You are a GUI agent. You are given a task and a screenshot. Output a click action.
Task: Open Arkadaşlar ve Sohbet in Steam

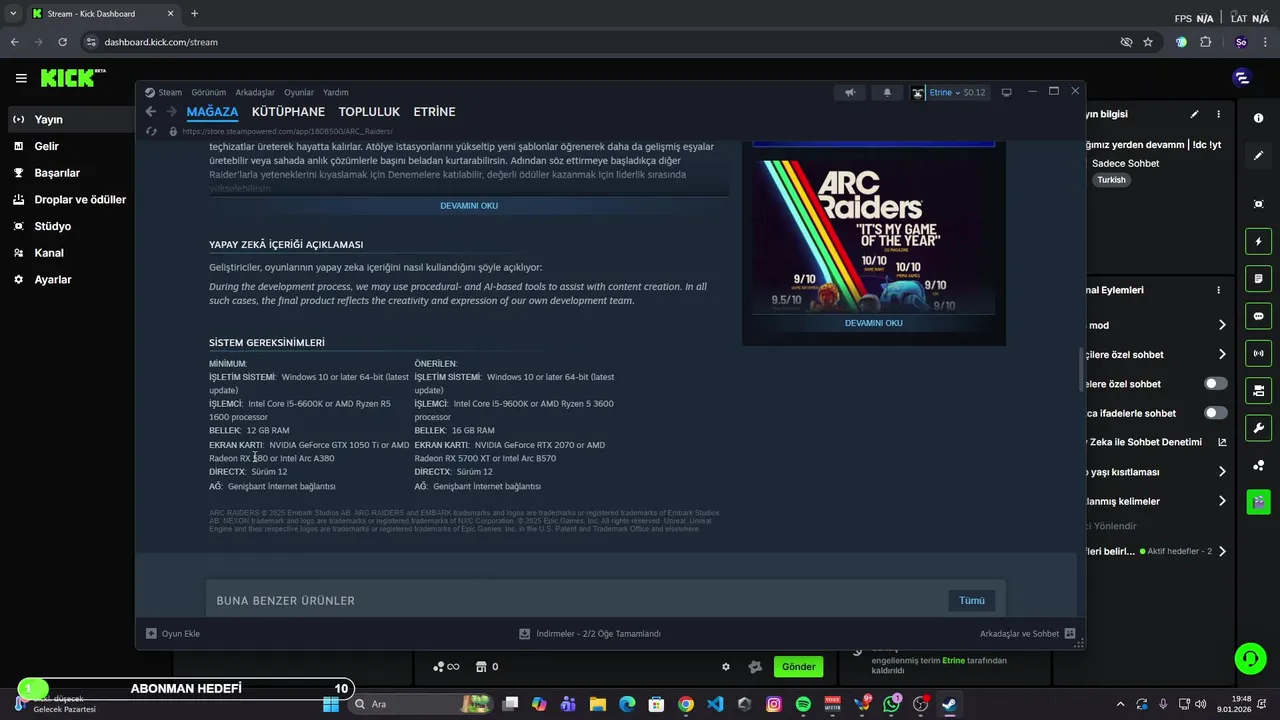point(1027,633)
